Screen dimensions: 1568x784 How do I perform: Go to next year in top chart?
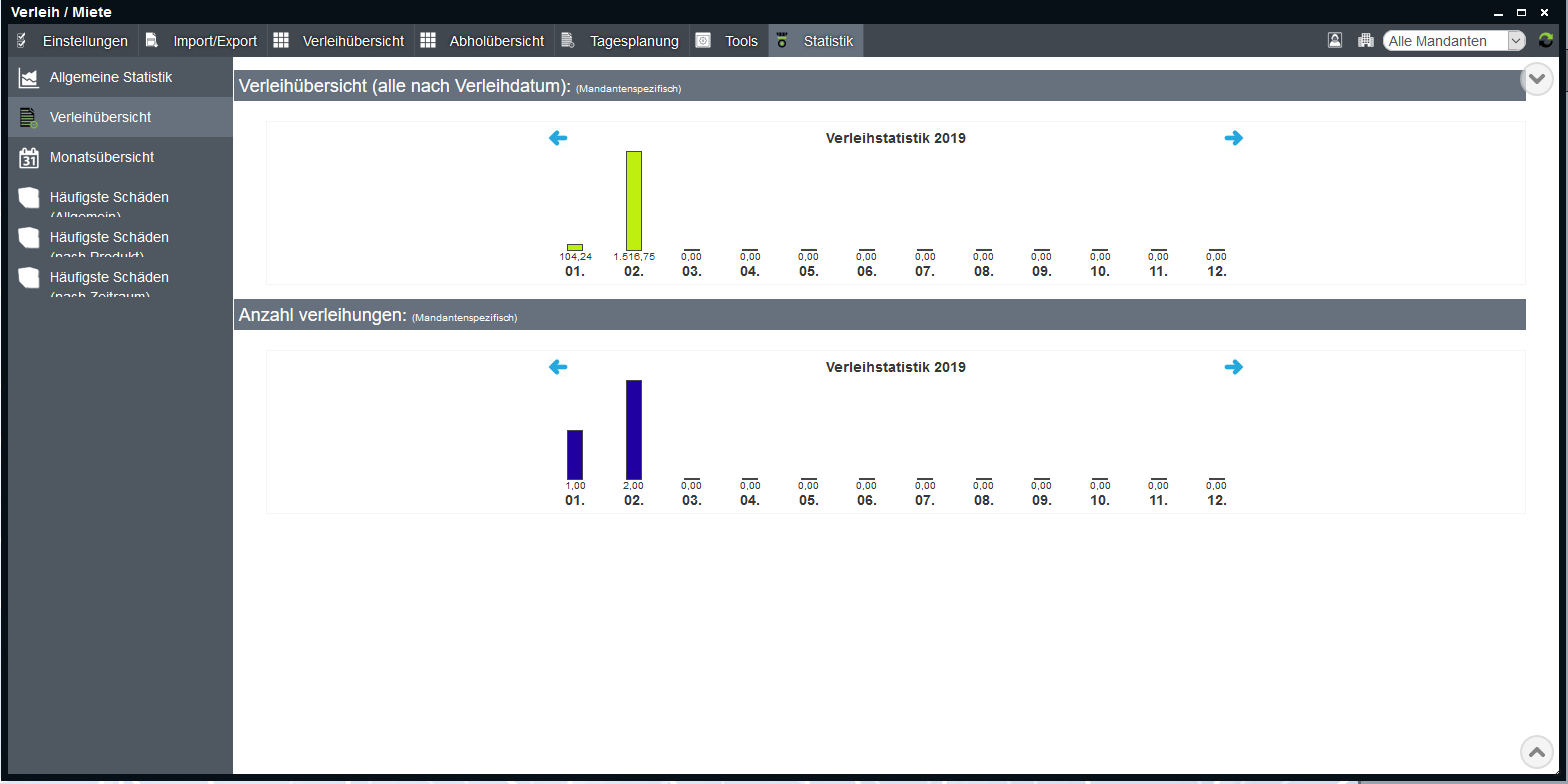[1233, 138]
